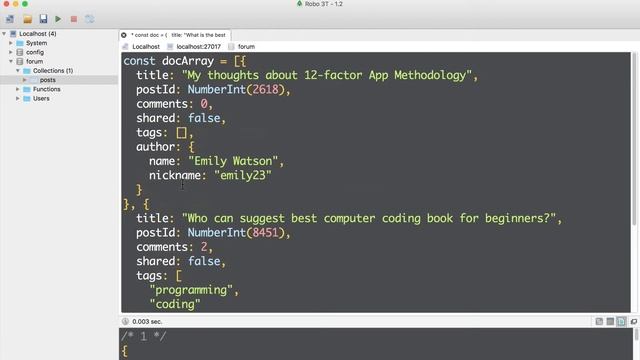Close the query tab with its X icon

coord(124,35)
